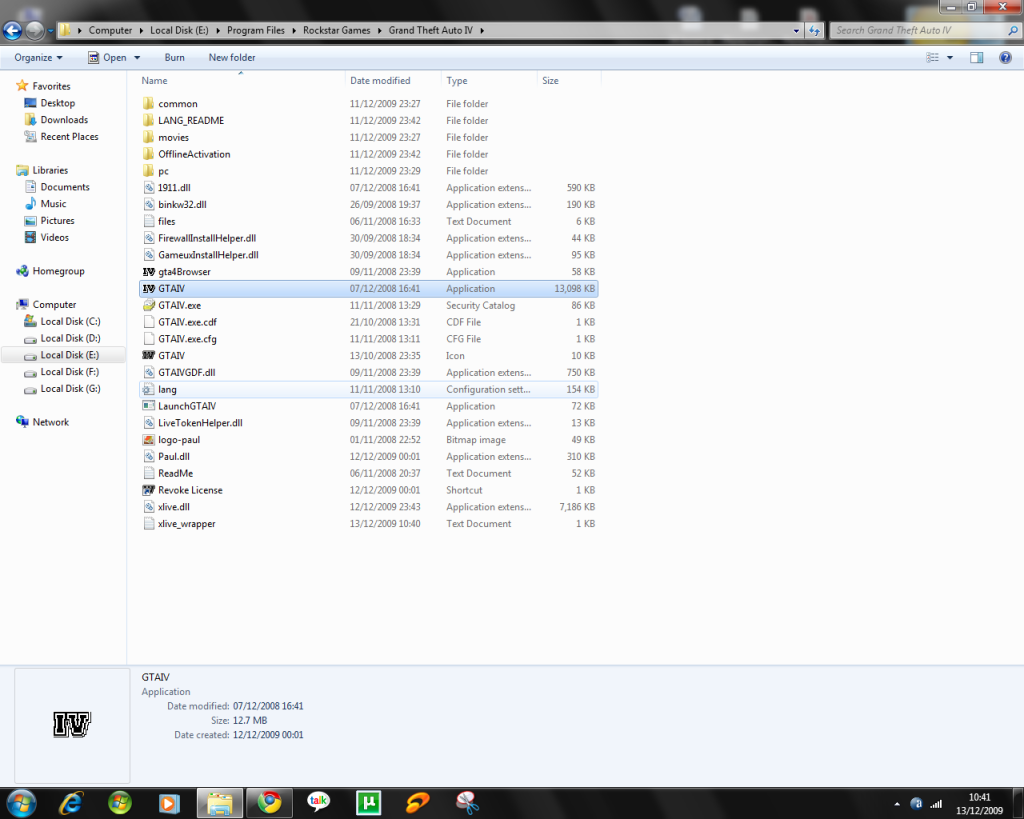Click the Burn toolbar command

[174, 57]
